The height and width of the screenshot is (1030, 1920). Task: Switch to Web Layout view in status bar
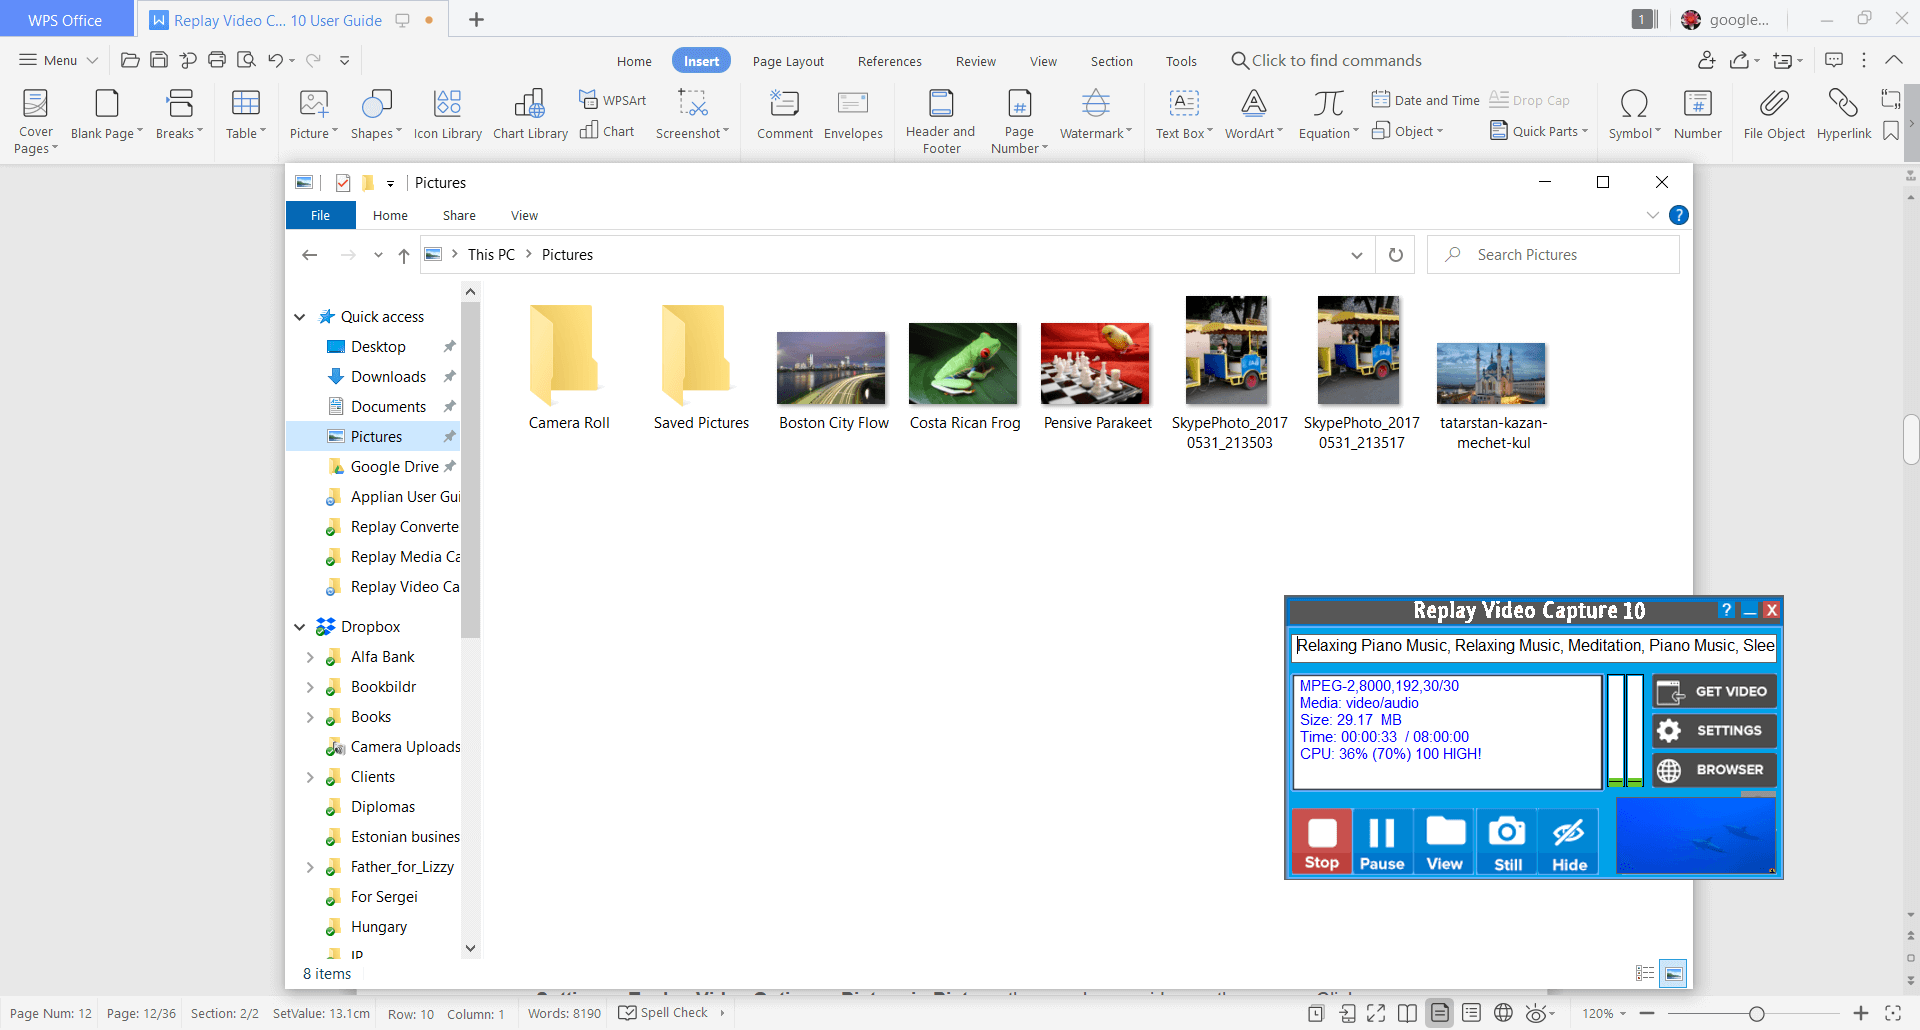coord(1503,1013)
